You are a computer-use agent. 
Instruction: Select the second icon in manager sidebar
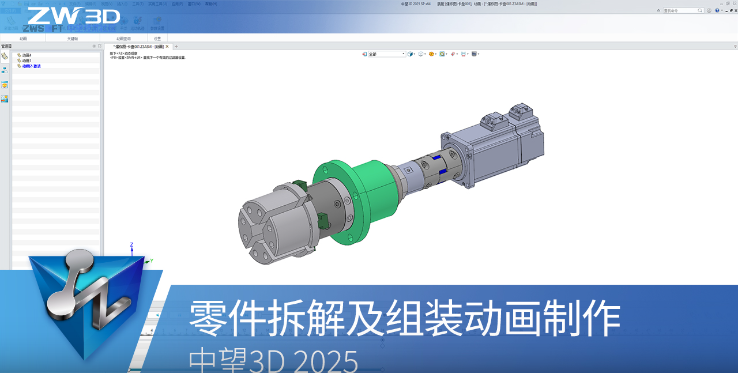click(5, 70)
